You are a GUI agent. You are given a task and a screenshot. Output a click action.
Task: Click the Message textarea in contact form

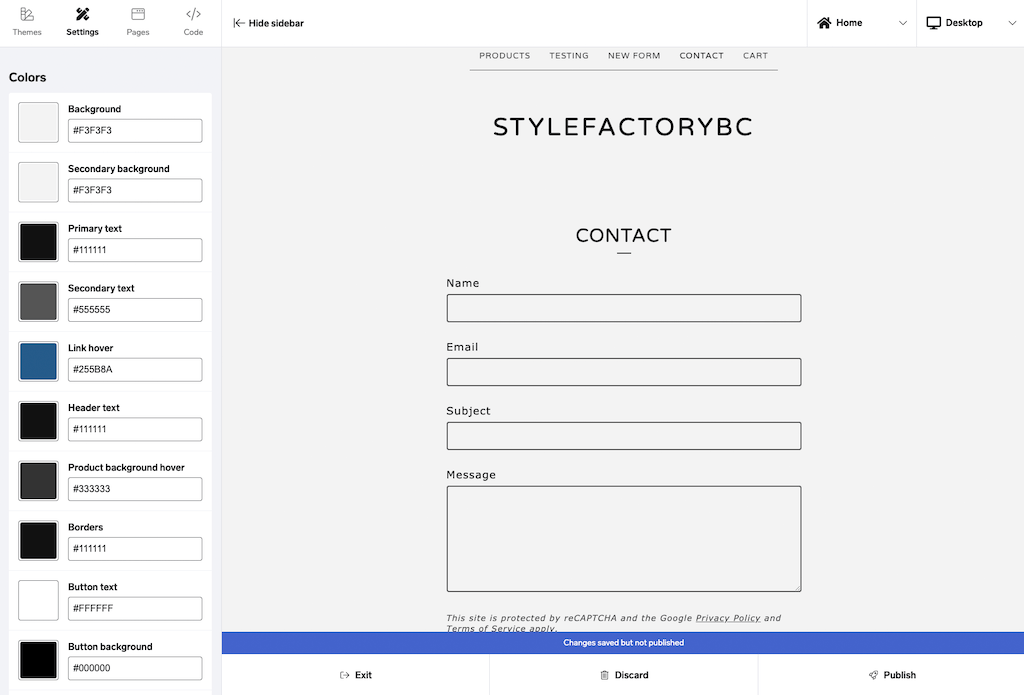tap(624, 539)
